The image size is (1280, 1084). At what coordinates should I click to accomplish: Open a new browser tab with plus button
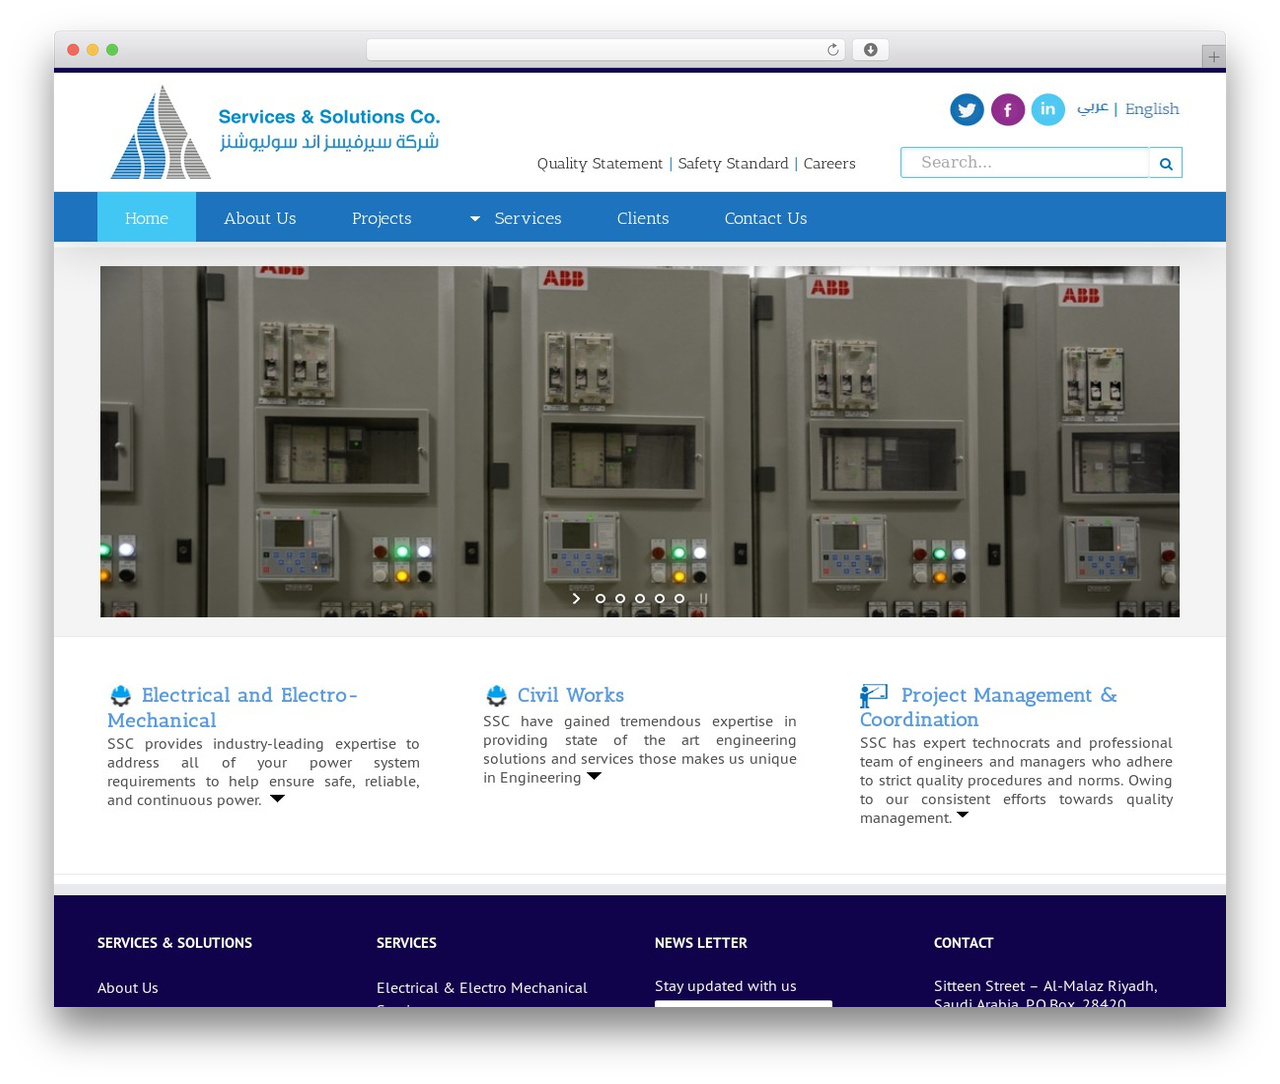click(x=1213, y=57)
